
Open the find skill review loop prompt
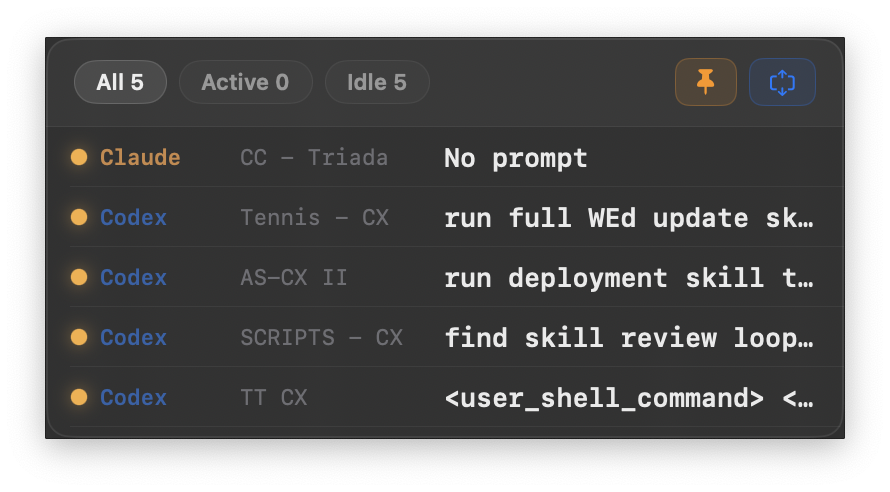(628, 337)
